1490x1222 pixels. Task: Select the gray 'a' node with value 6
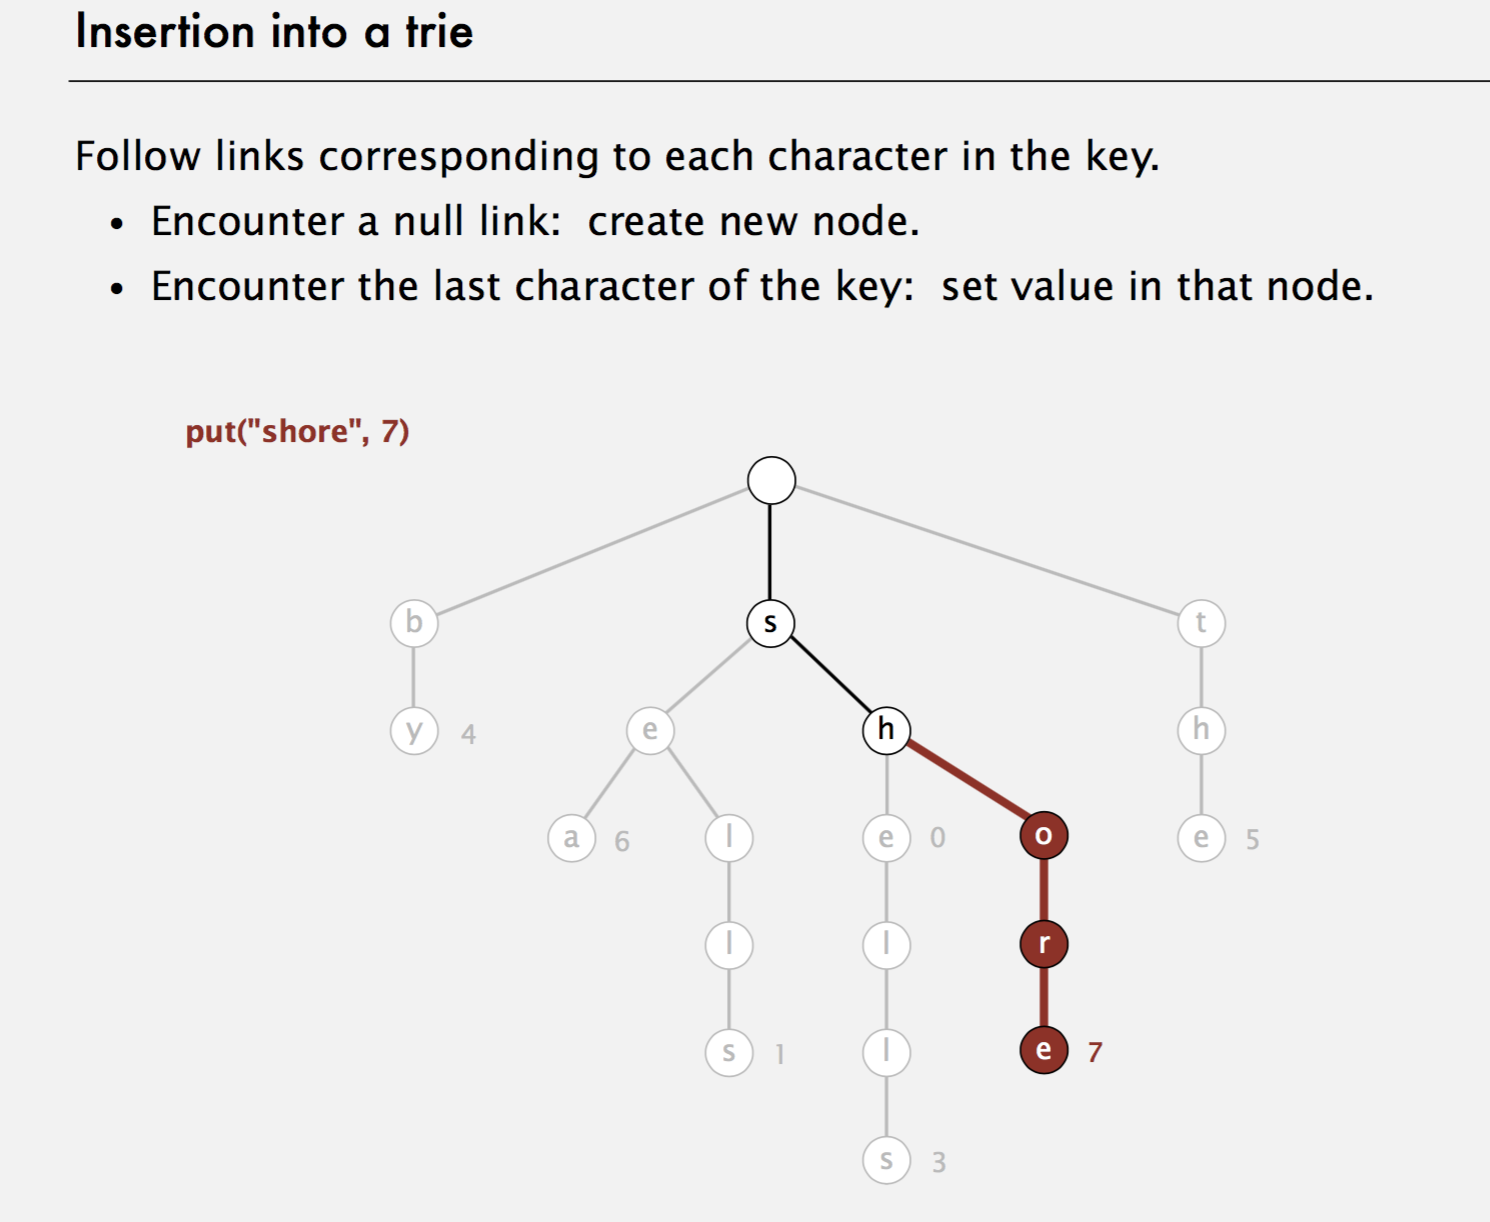click(571, 838)
